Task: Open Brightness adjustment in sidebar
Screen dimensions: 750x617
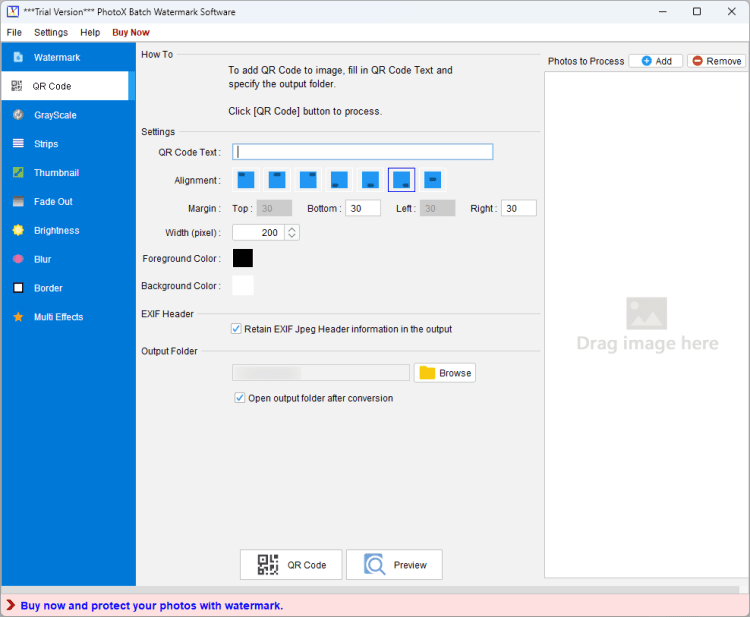Action: (68, 231)
